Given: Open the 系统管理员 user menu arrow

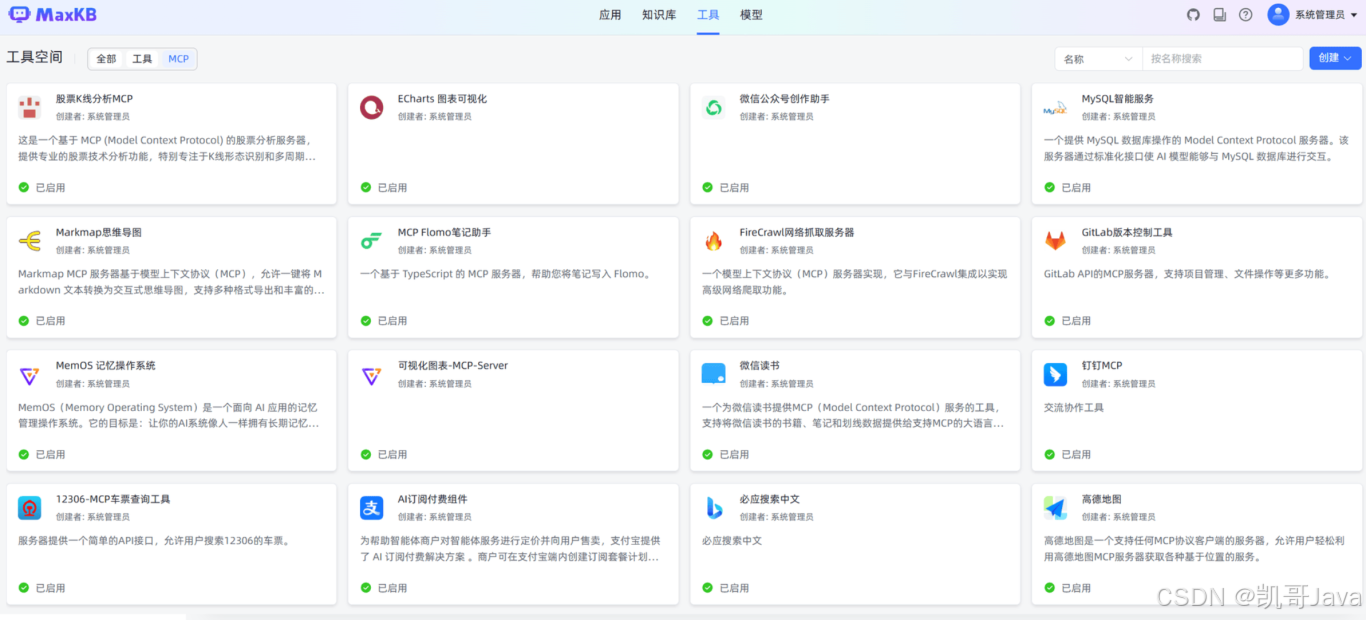Looking at the screenshot, I should (x=1354, y=15).
